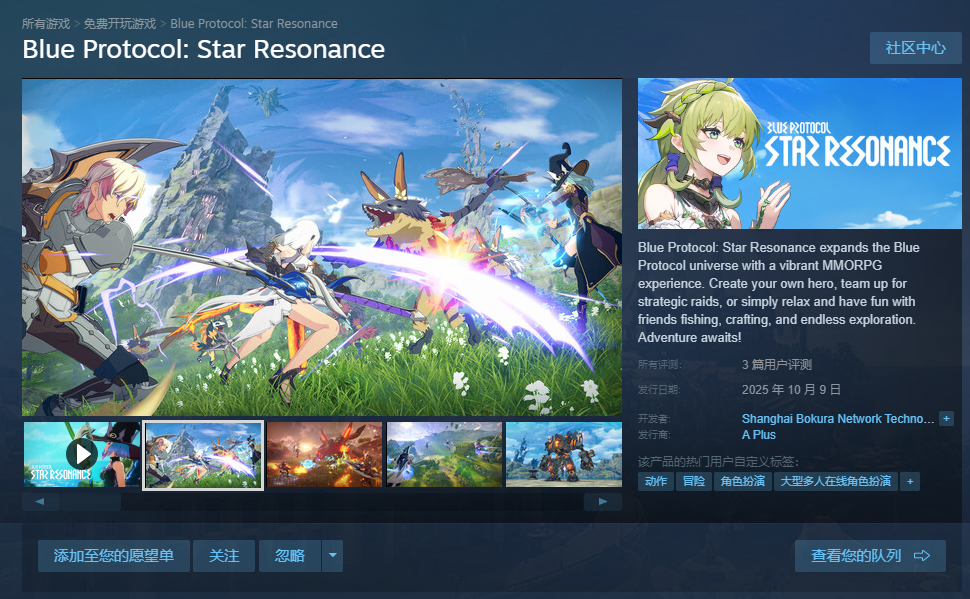Expand more tags with plus button

click(x=909, y=481)
